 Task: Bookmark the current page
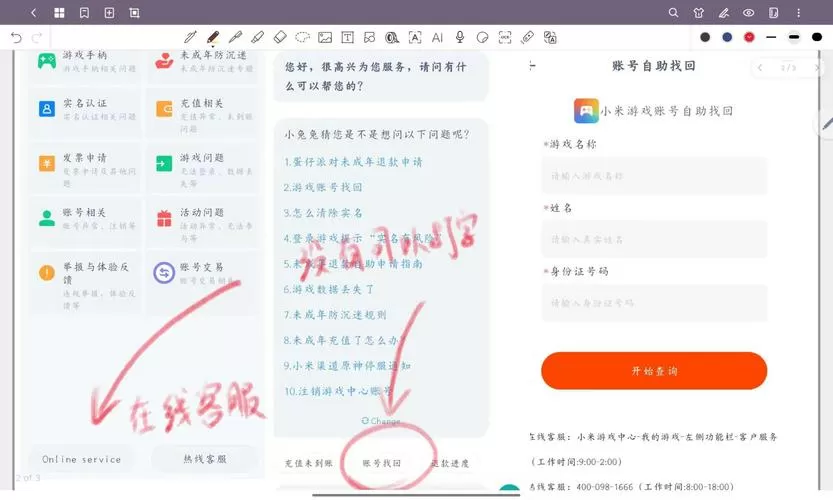(x=84, y=13)
